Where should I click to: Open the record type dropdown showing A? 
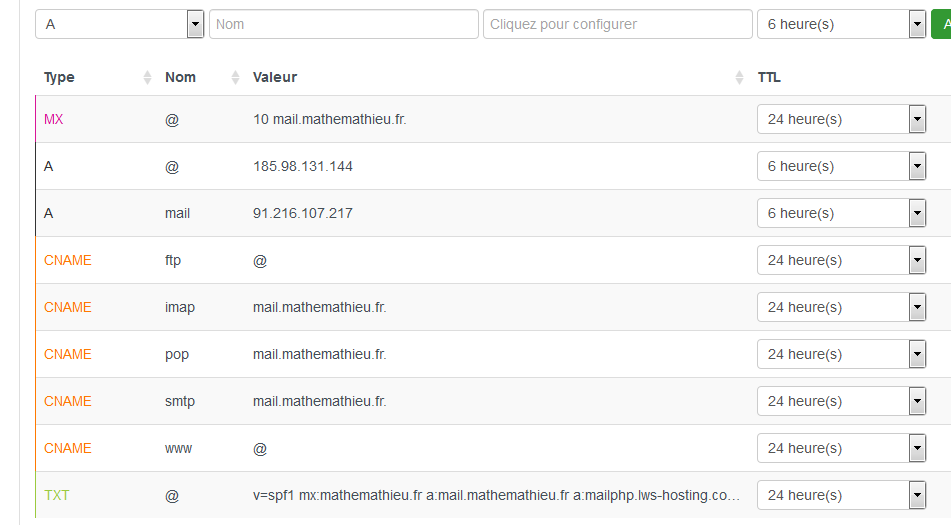[x=119, y=24]
